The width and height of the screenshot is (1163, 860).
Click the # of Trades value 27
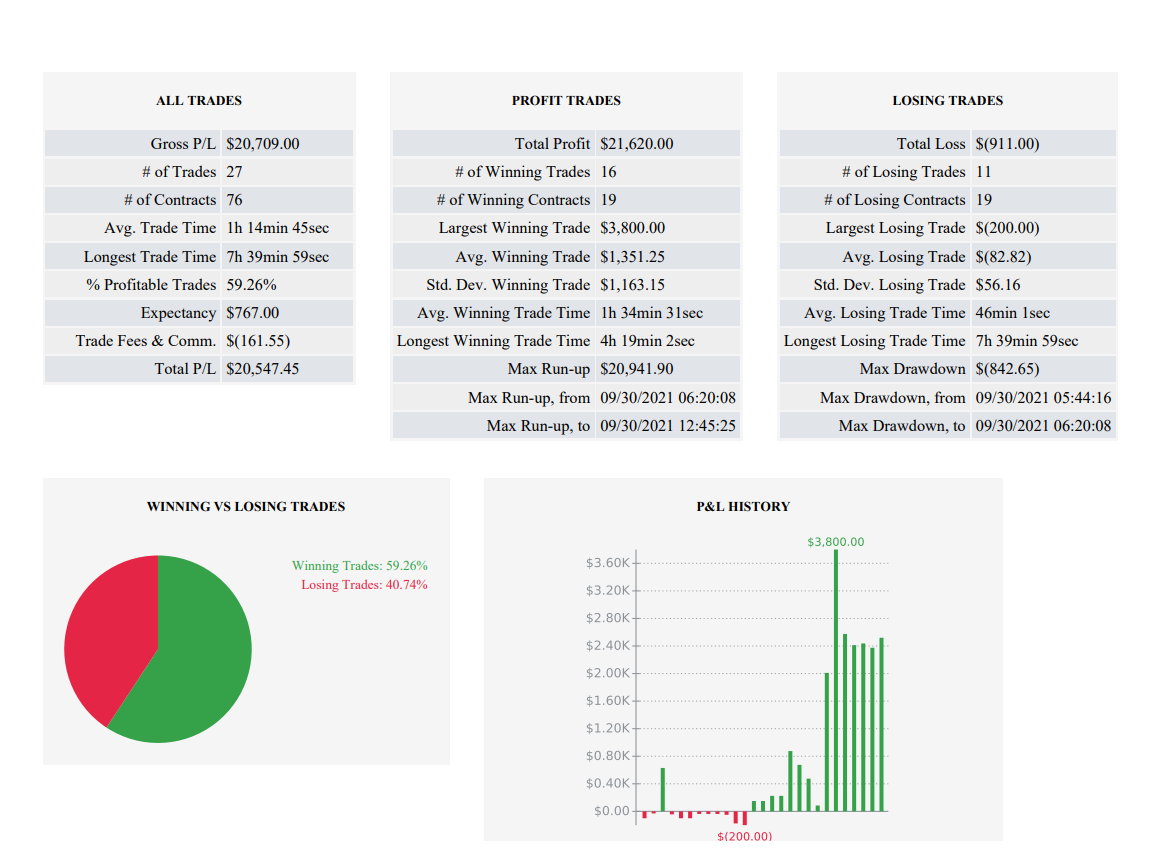point(234,171)
